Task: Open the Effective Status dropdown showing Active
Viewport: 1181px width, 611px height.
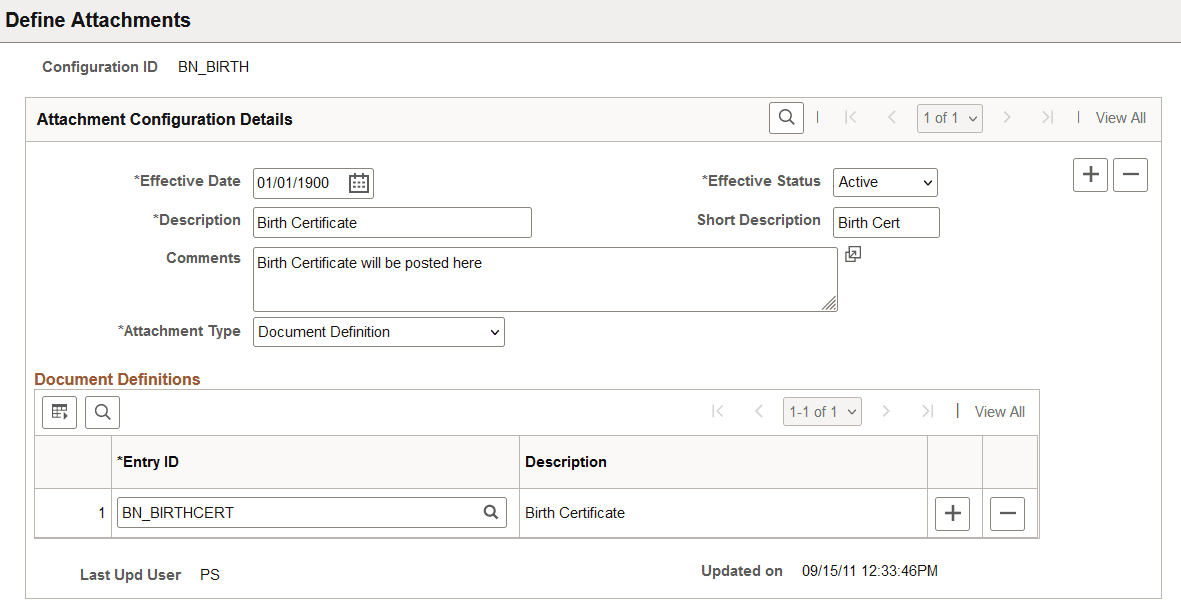Action: (x=885, y=182)
